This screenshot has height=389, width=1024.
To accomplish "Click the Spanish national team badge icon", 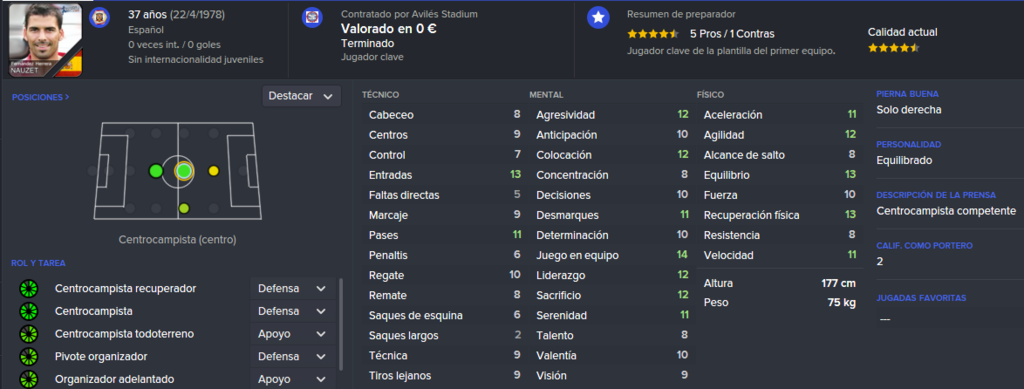I will pos(99,17).
